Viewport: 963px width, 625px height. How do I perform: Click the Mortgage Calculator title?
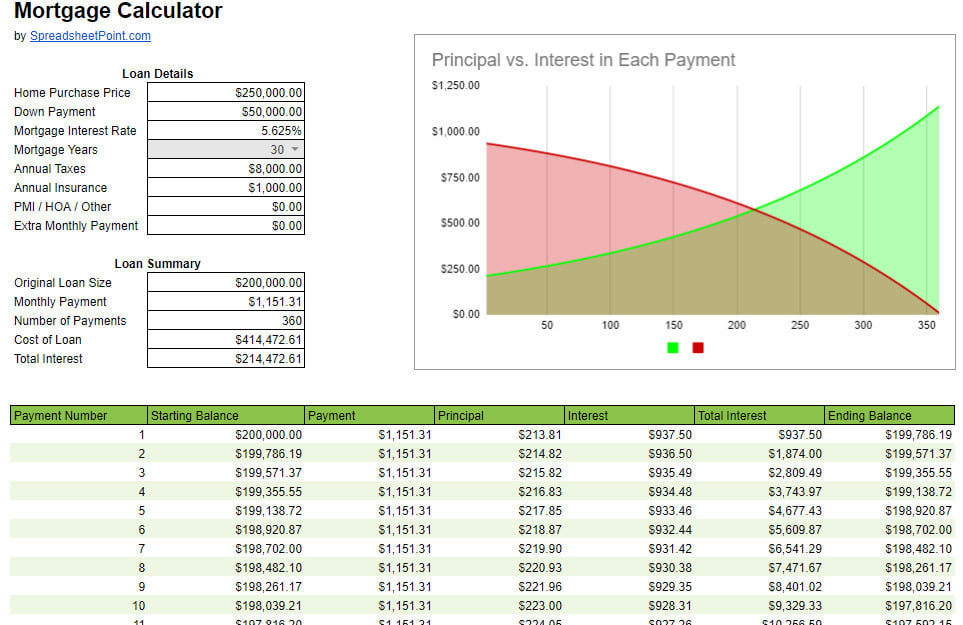(x=118, y=10)
